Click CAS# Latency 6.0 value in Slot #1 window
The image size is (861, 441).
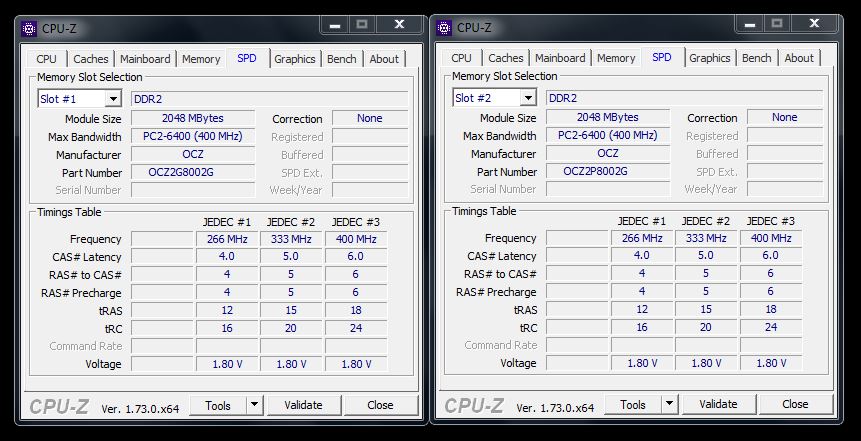tap(356, 257)
